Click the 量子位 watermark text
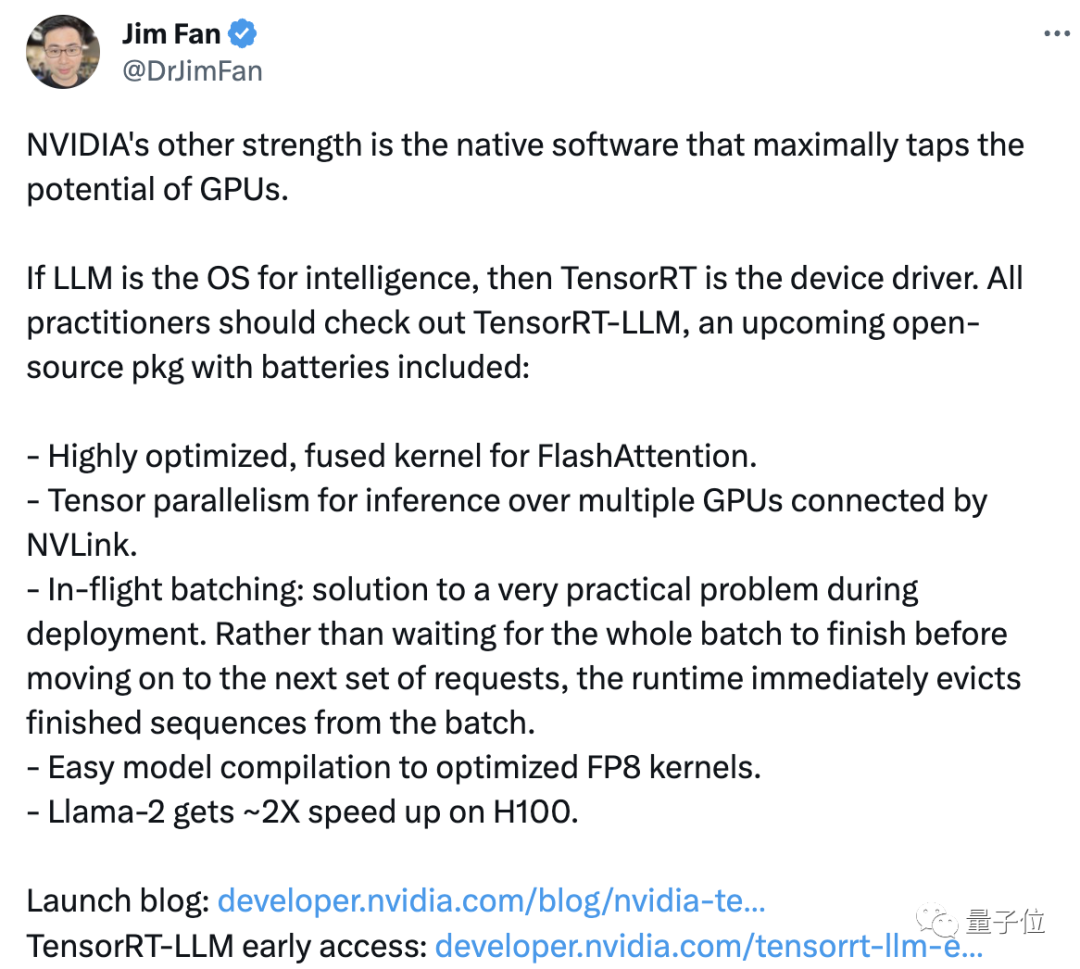The width and height of the screenshot is (1080, 969). (1005, 921)
